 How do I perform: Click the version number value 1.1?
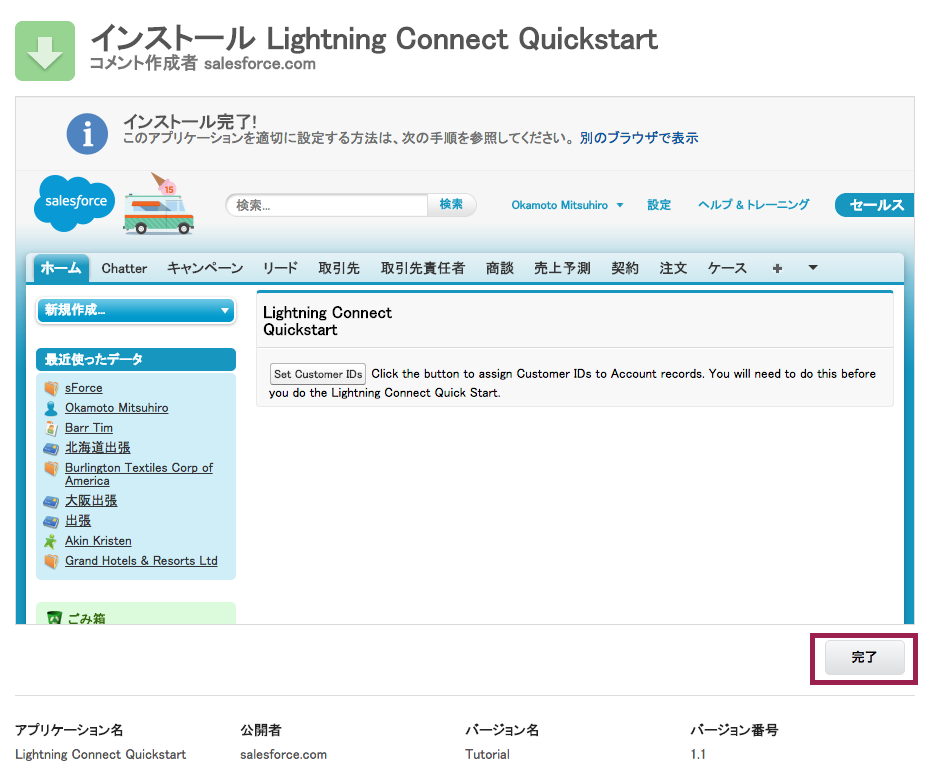tap(698, 755)
